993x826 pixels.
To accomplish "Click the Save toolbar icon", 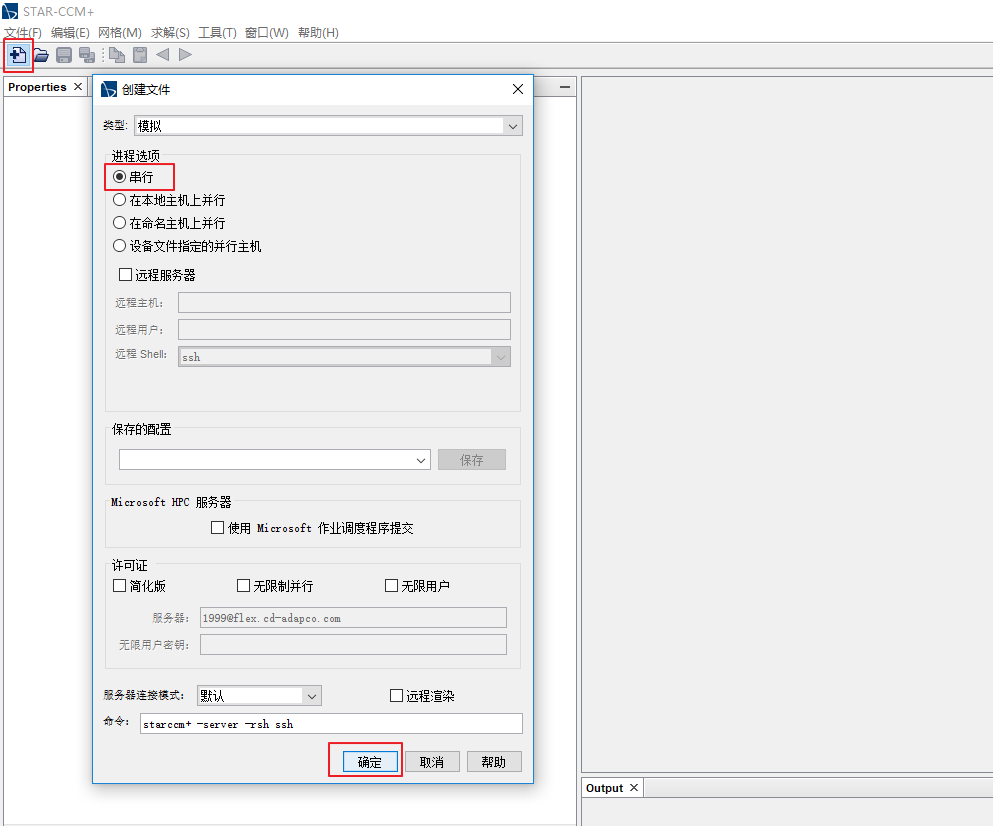I will [x=63, y=55].
